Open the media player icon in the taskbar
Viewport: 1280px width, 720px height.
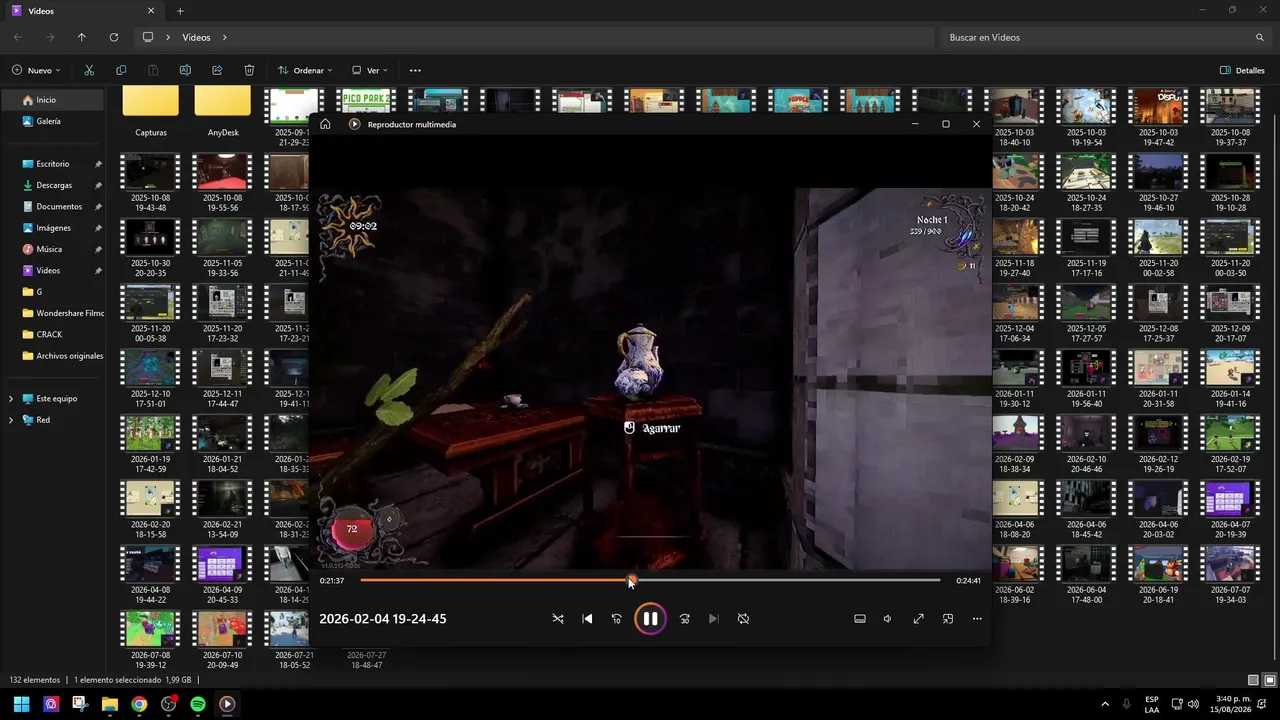[227, 704]
